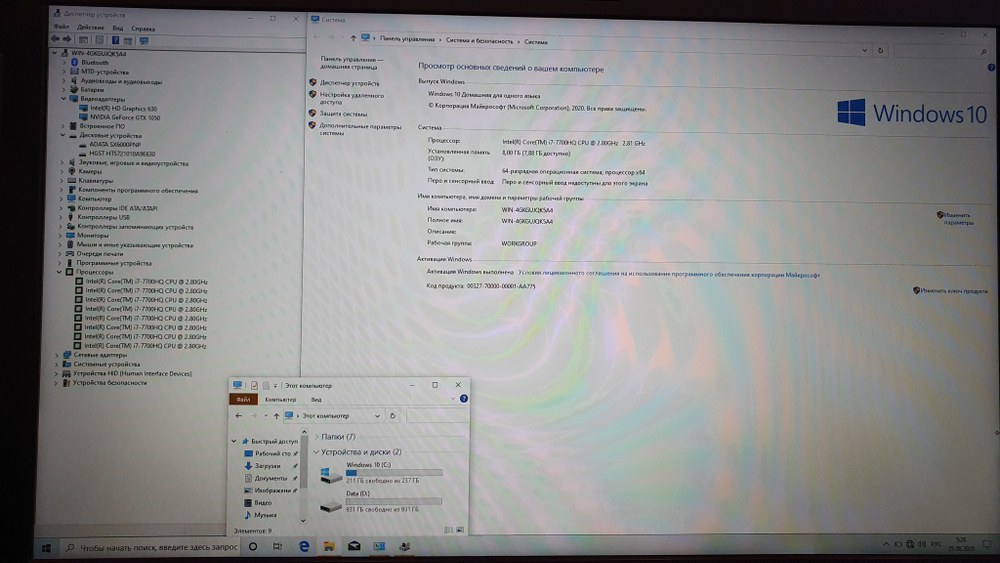The height and width of the screenshot is (563, 1000).
Task: Click the back arrow in Device Manager toolbar
Action: [x=55, y=40]
